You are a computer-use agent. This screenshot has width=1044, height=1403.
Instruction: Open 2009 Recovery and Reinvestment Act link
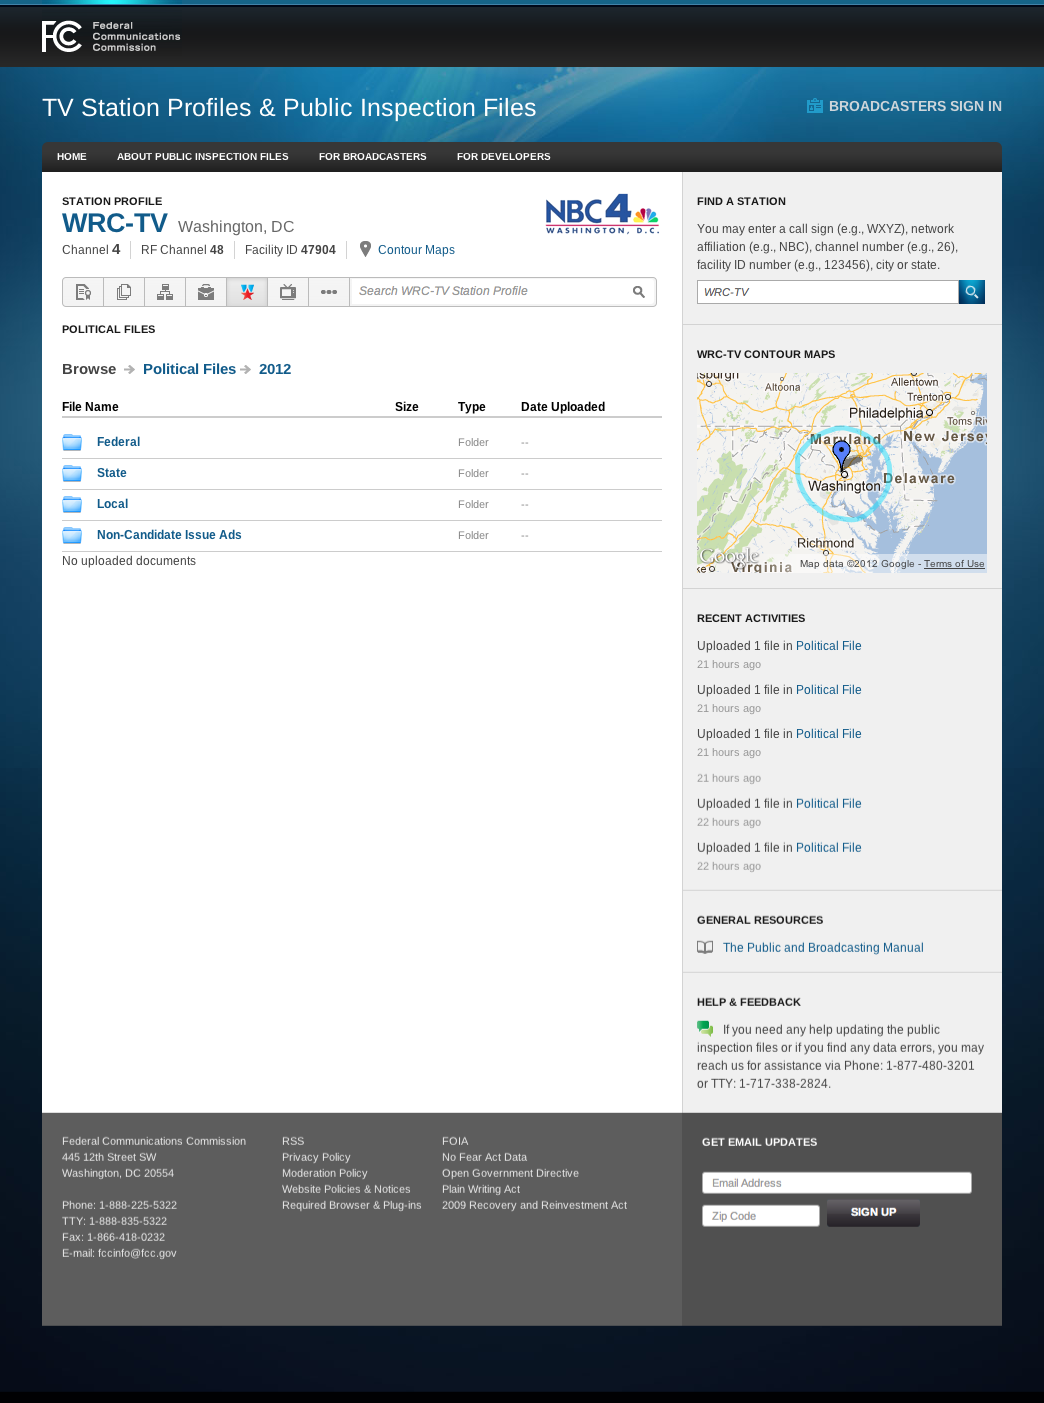coord(535,1205)
